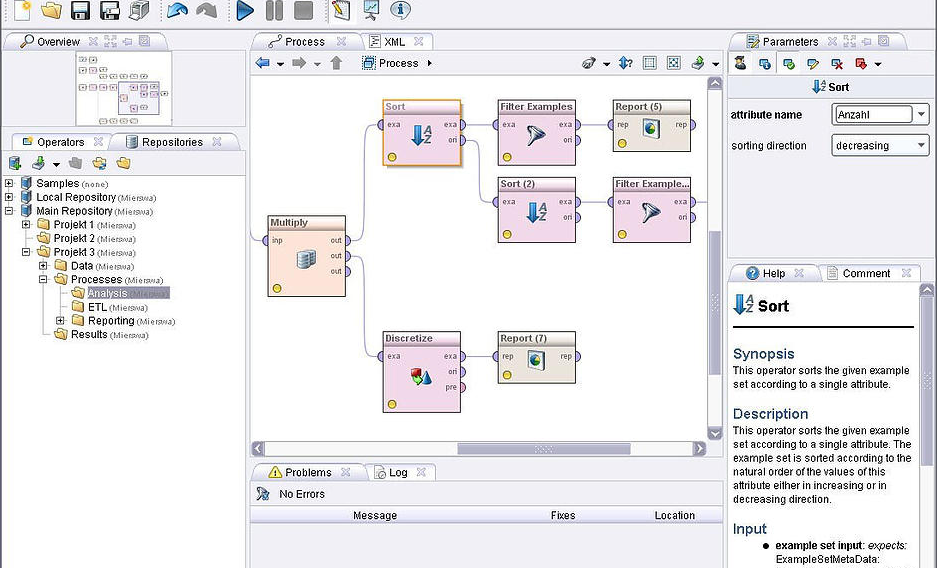Select the Discretize operator
Screen dimensions: 937x568
coord(422,371)
